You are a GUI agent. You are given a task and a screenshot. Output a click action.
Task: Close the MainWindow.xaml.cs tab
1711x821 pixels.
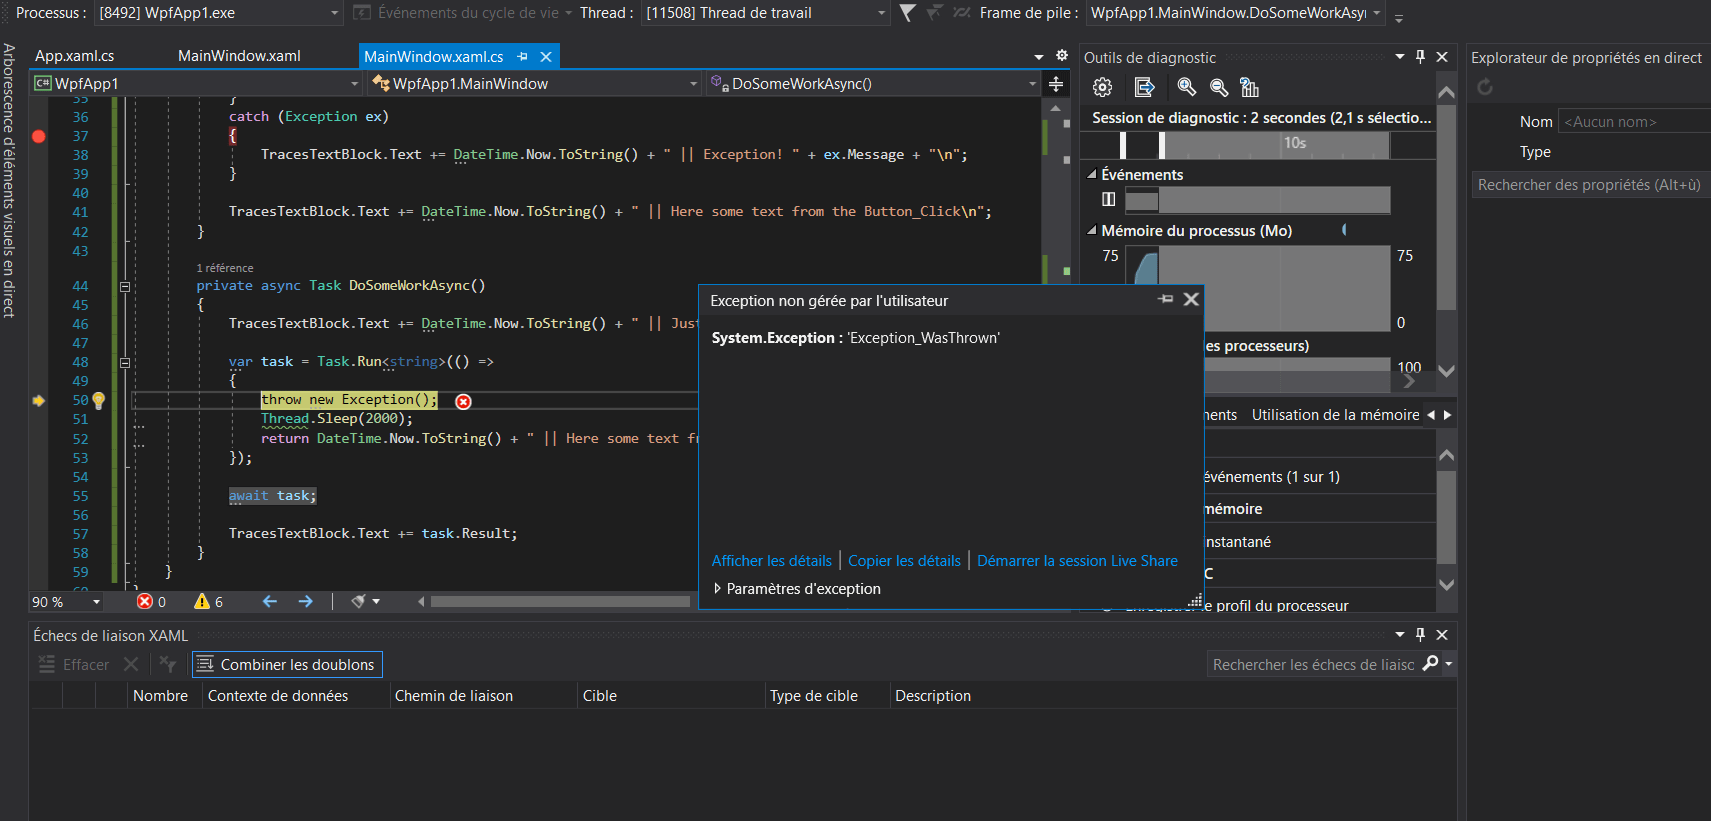tap(546, 57)
